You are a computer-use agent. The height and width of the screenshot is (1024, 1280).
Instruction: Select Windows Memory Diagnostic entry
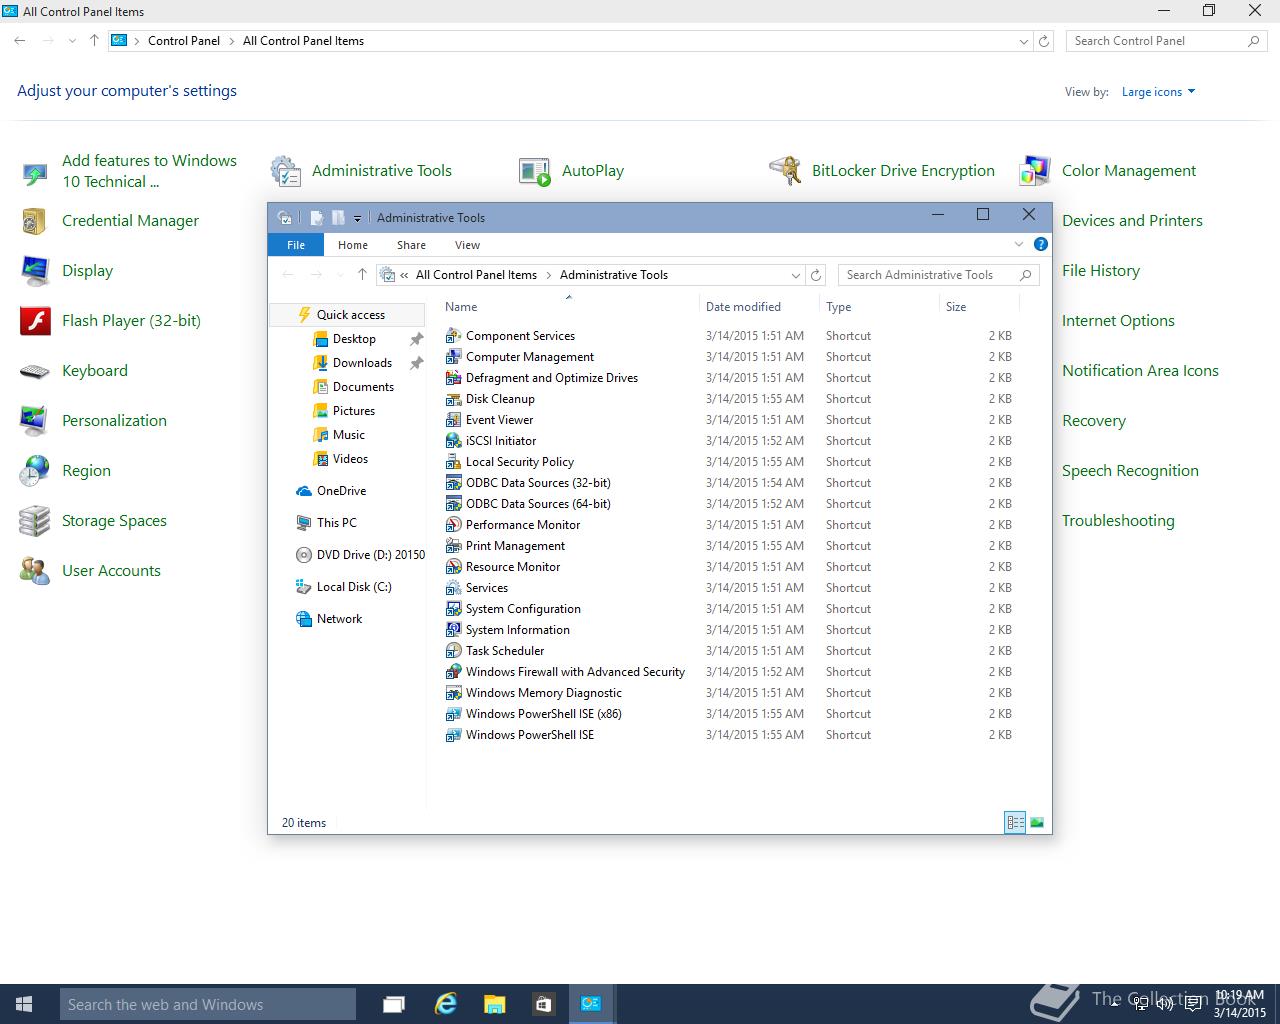pyautogui.click(x=544, y=693)
